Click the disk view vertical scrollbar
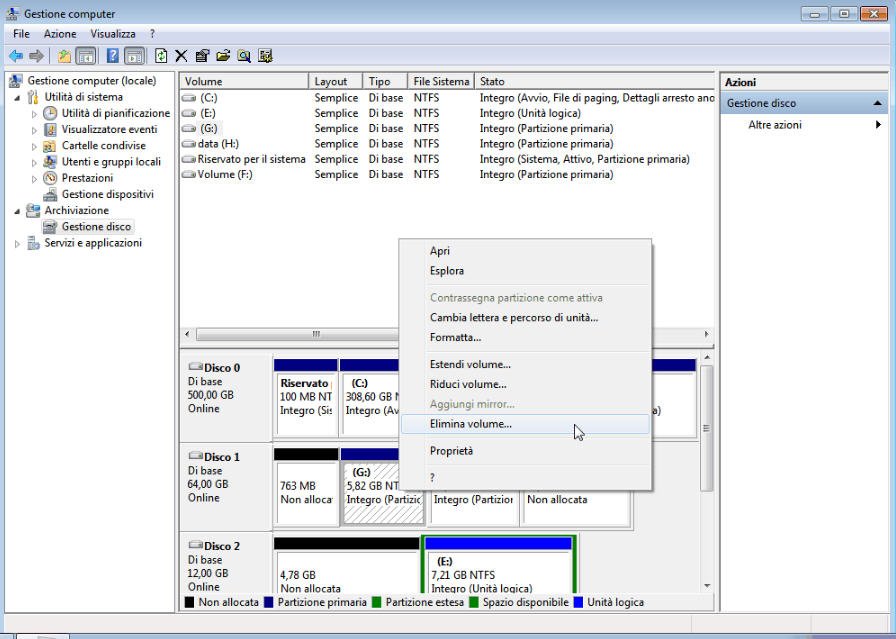This screenshot has height=639, width=896. pos(707,427)
